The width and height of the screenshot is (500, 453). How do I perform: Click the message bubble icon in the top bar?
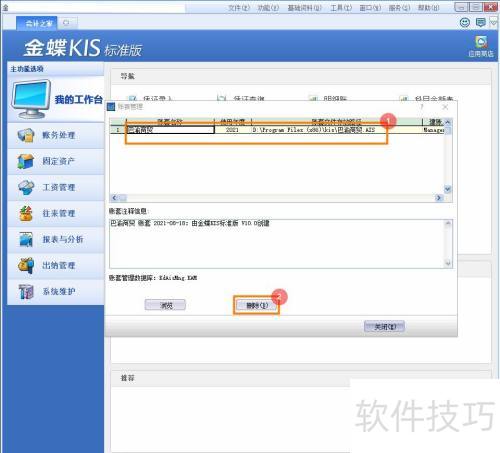[x=481, y=22]
